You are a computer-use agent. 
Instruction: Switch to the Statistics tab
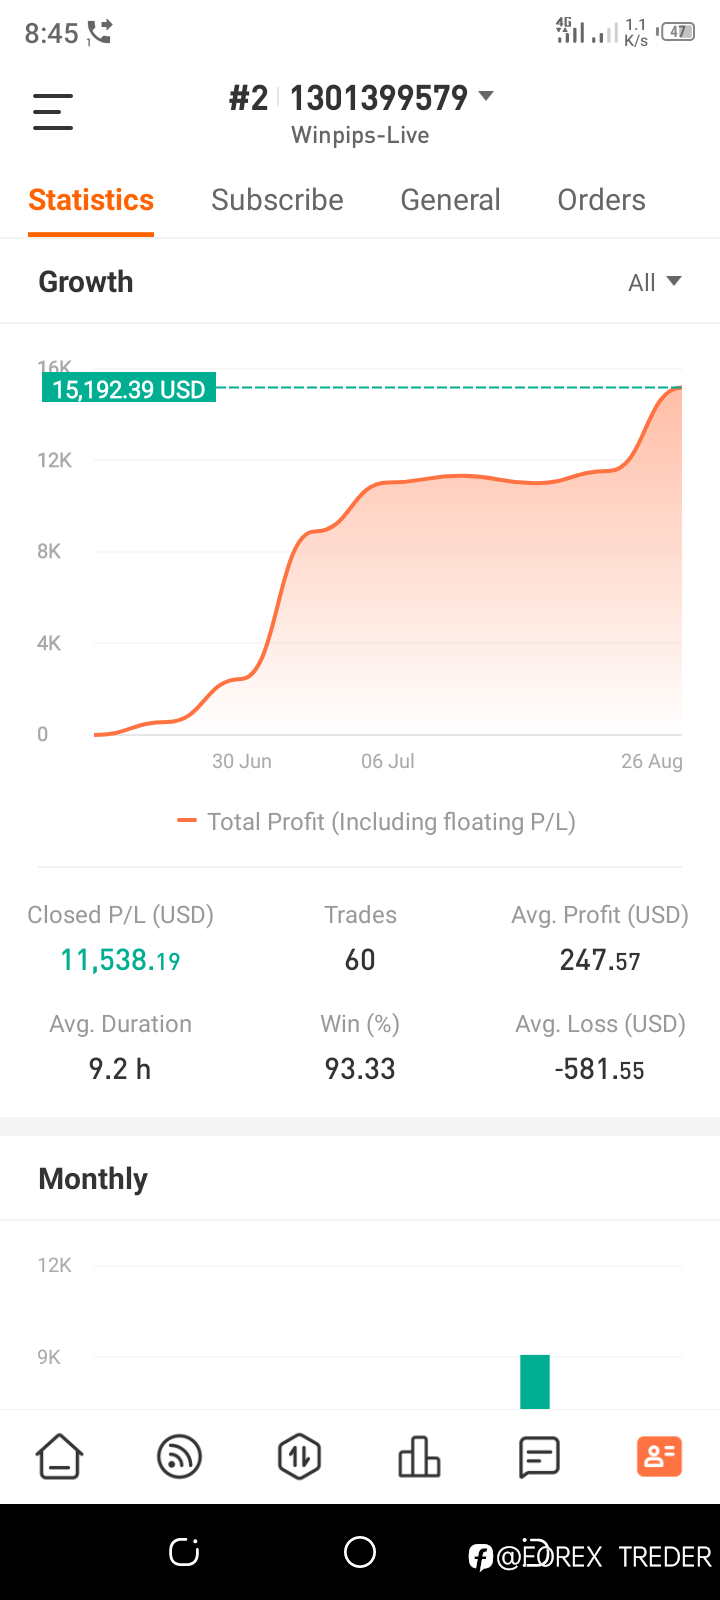(91, 200)
